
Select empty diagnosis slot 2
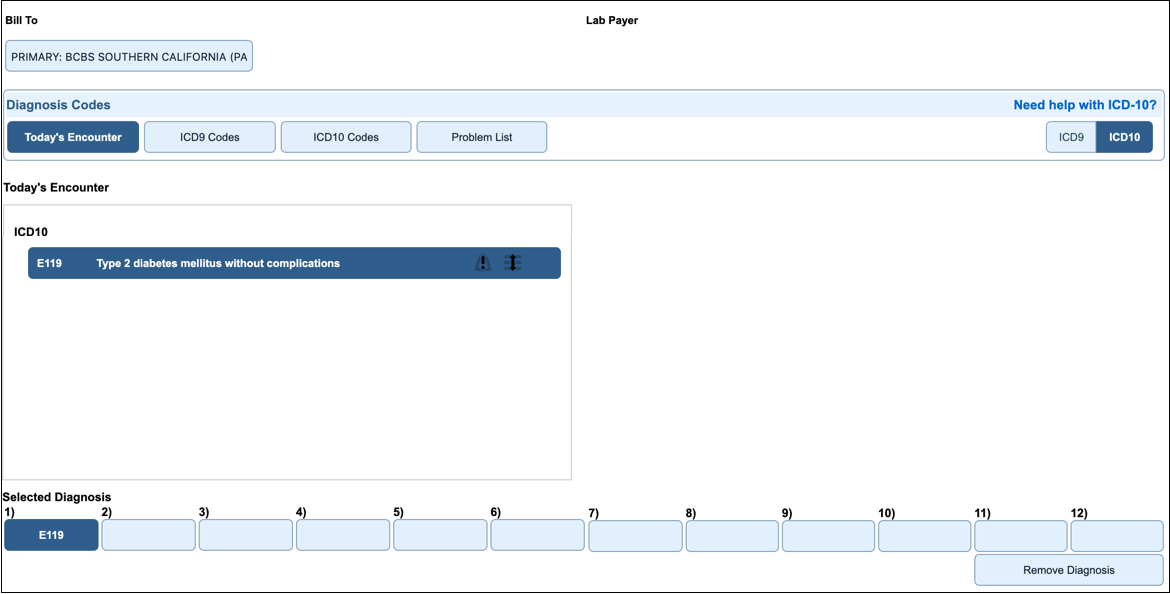tap(148, 535)
